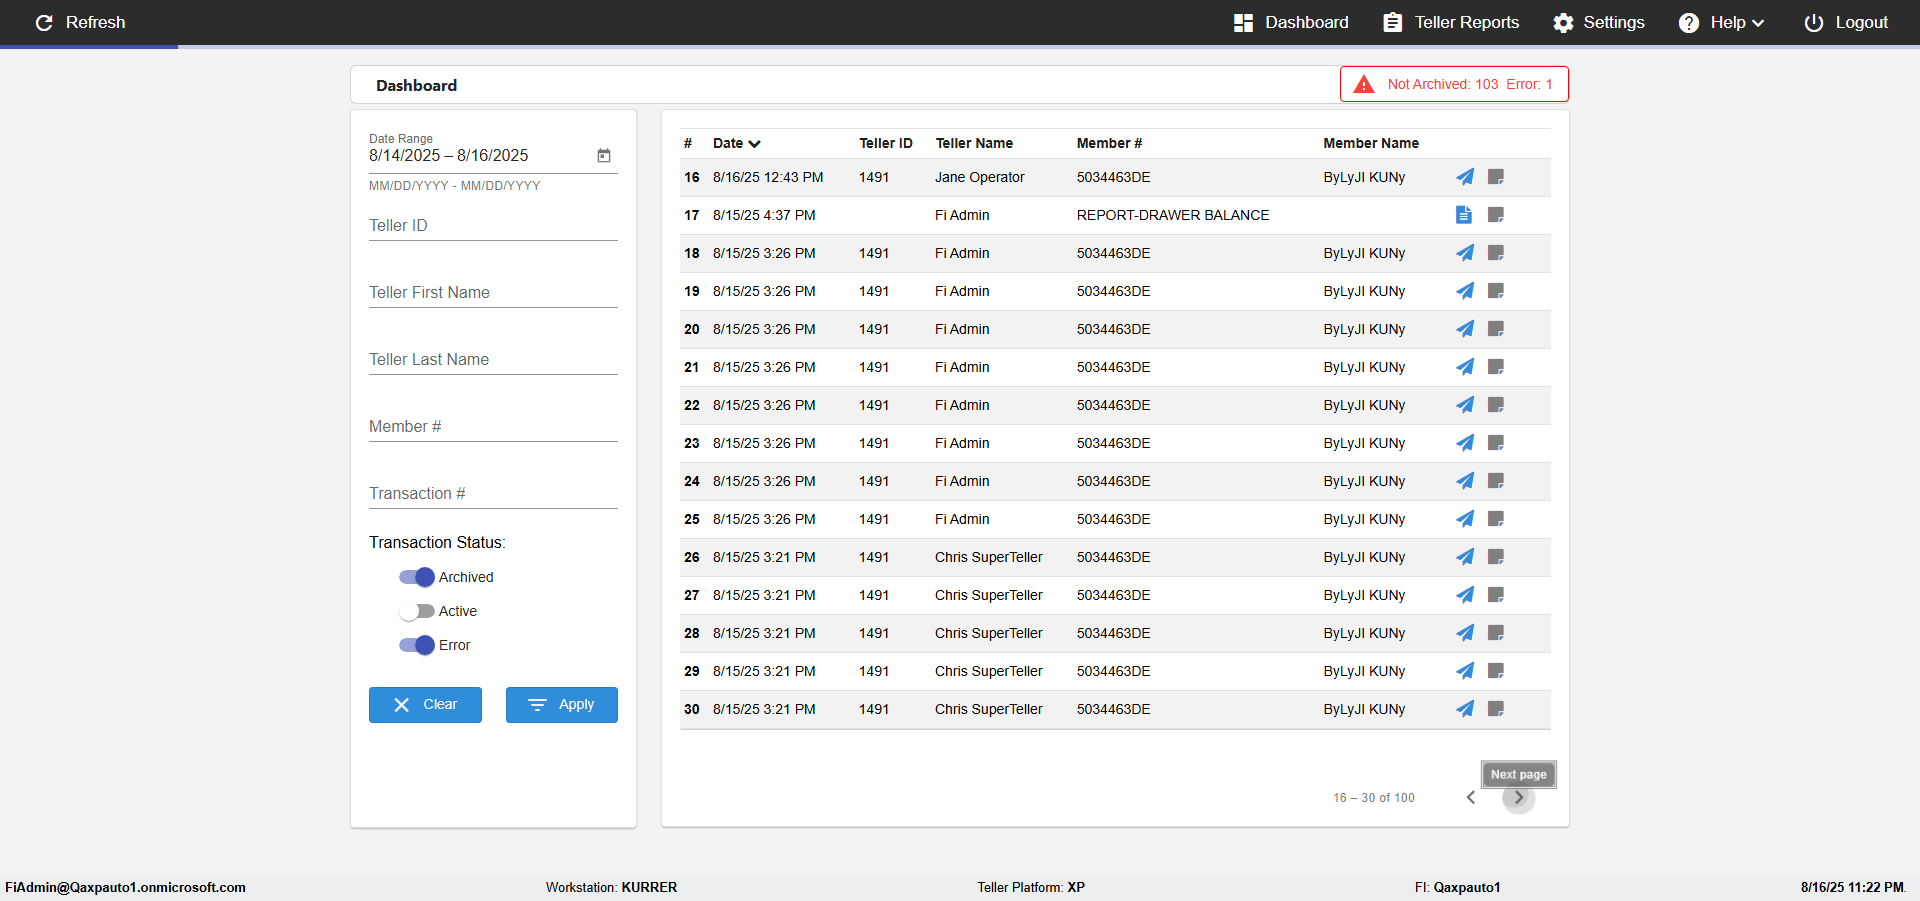
Task: Open the document icon on row 17
Action: 1464,215
